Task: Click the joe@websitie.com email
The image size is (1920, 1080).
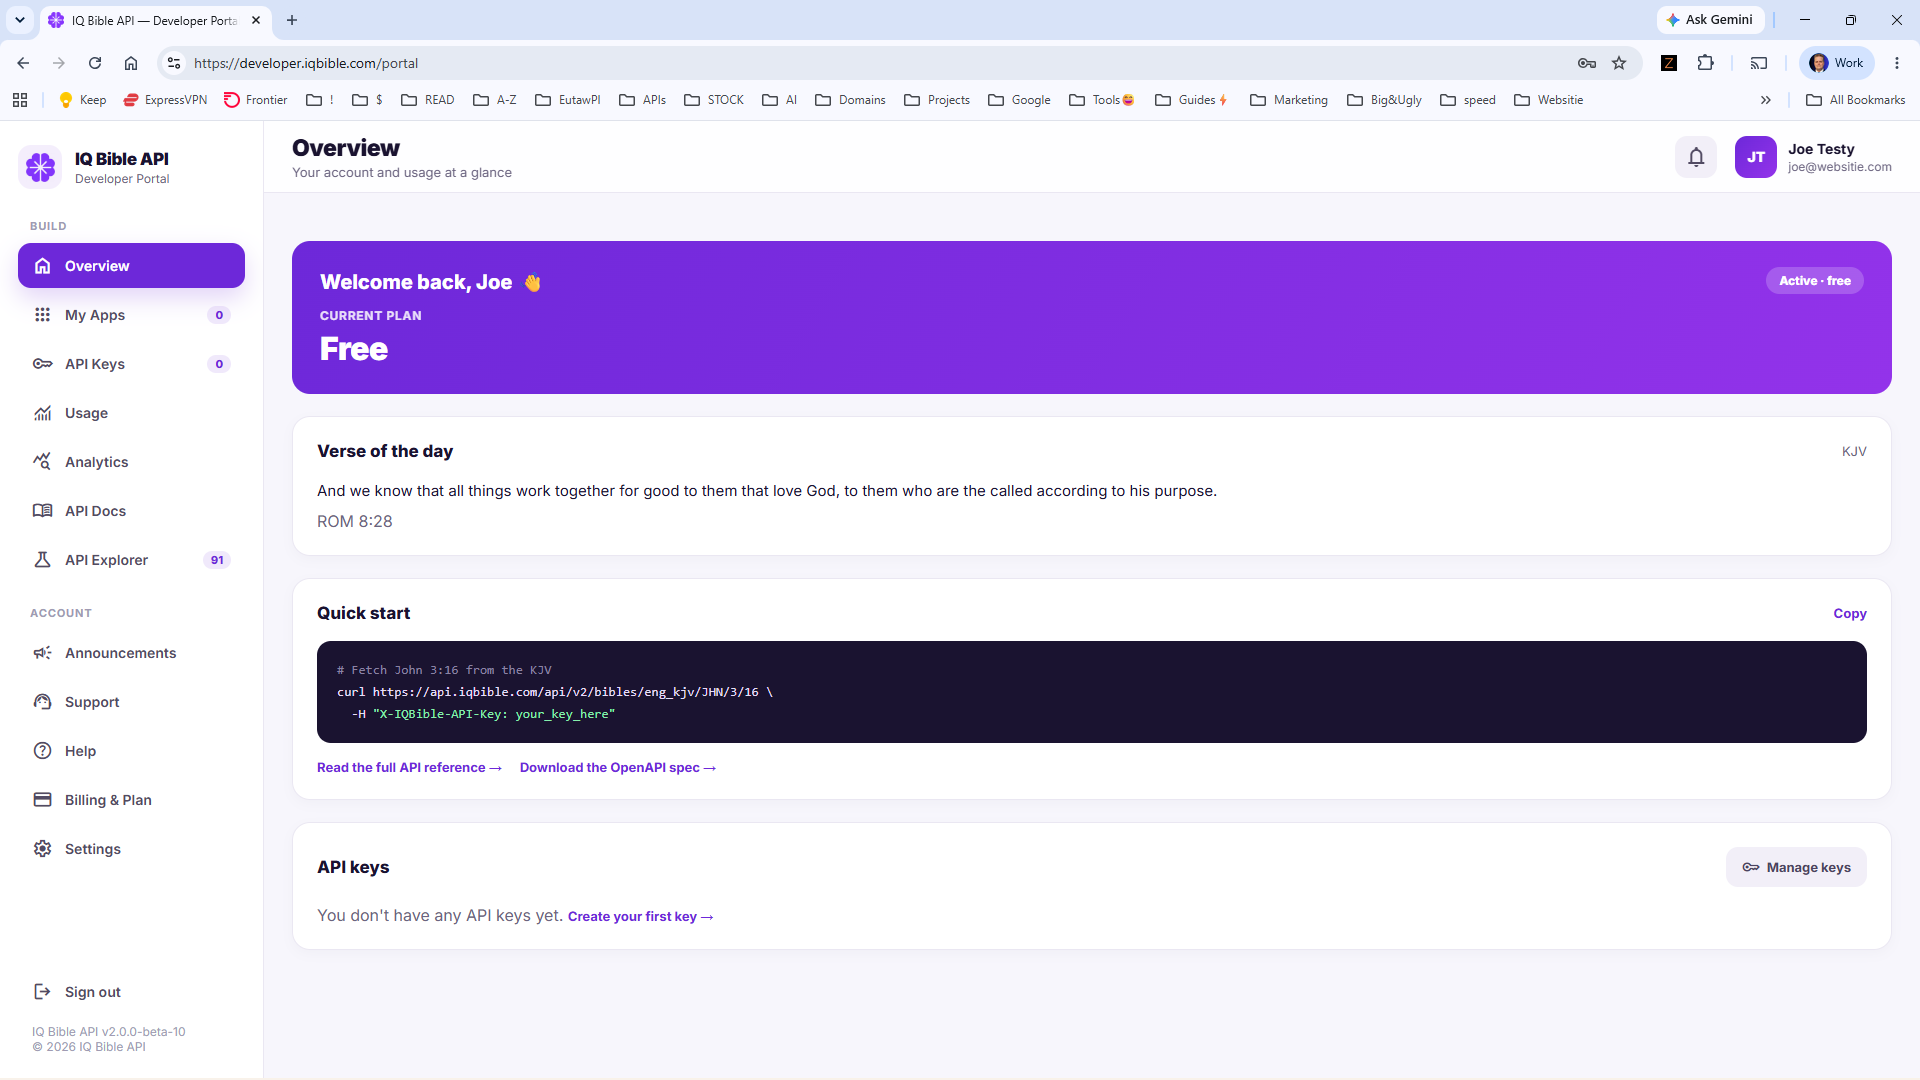Action: pyautogui.click(x=1840, y=167)
